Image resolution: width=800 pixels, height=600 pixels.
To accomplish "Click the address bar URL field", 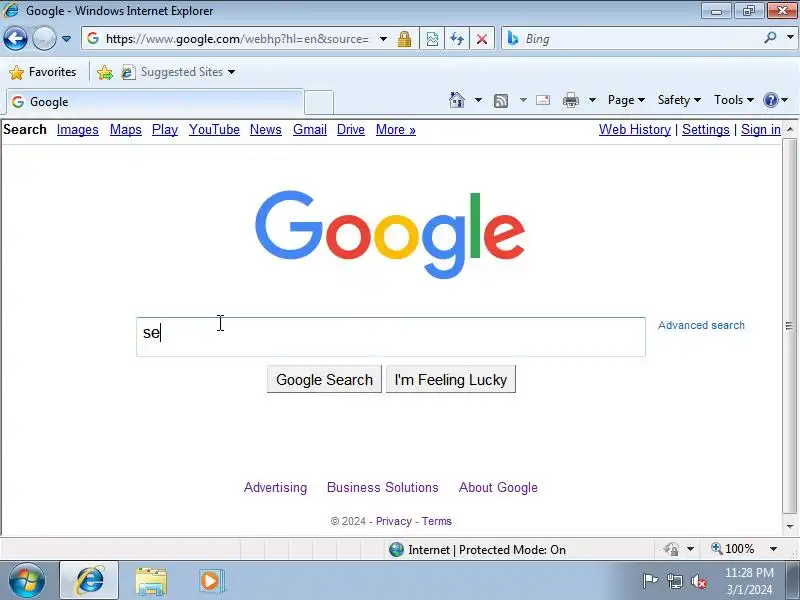I will pyautogui.click(x=237, y=39).
